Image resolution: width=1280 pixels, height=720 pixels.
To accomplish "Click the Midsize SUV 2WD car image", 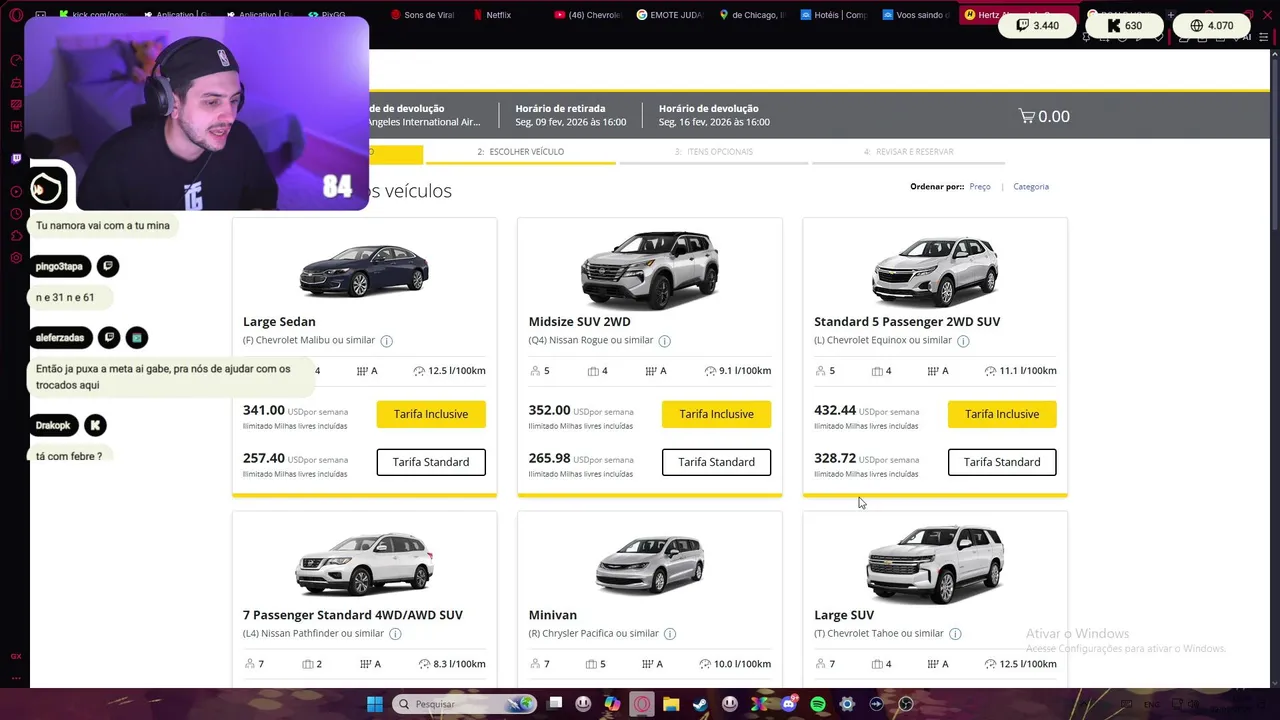I will [x=650, y=269].
